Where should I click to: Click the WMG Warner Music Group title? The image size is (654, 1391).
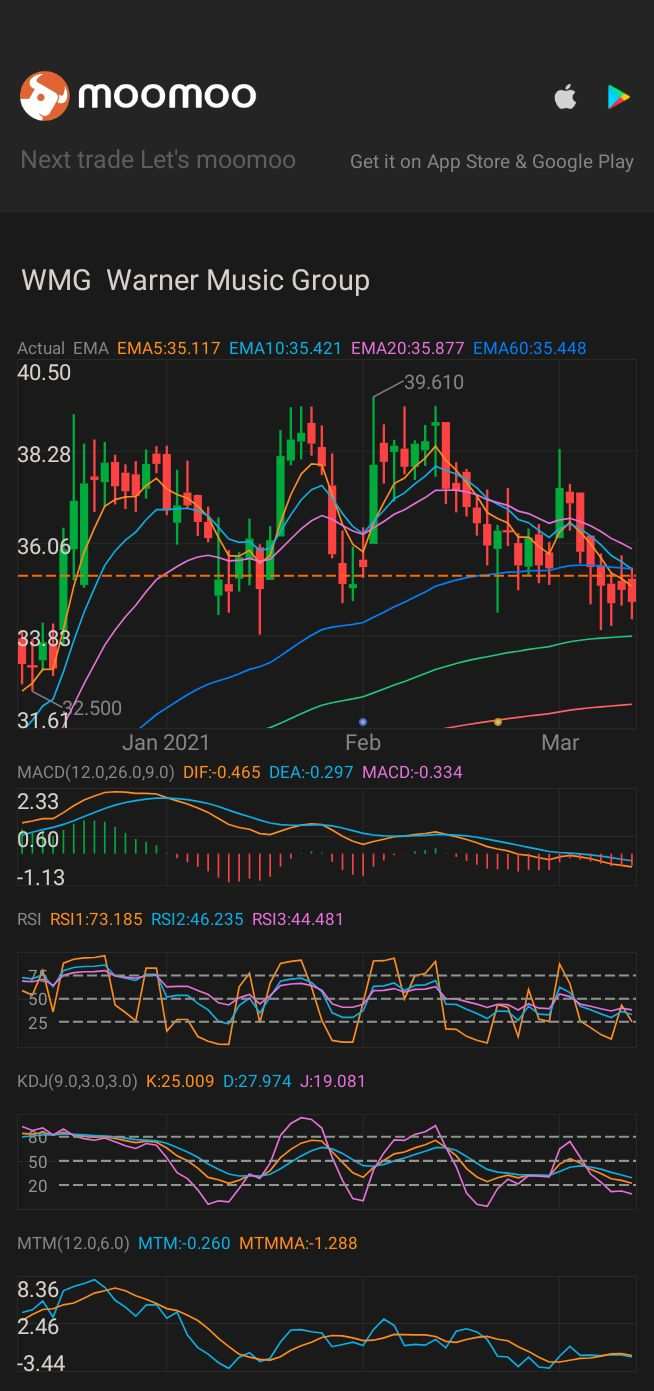(x=196, y=280)
